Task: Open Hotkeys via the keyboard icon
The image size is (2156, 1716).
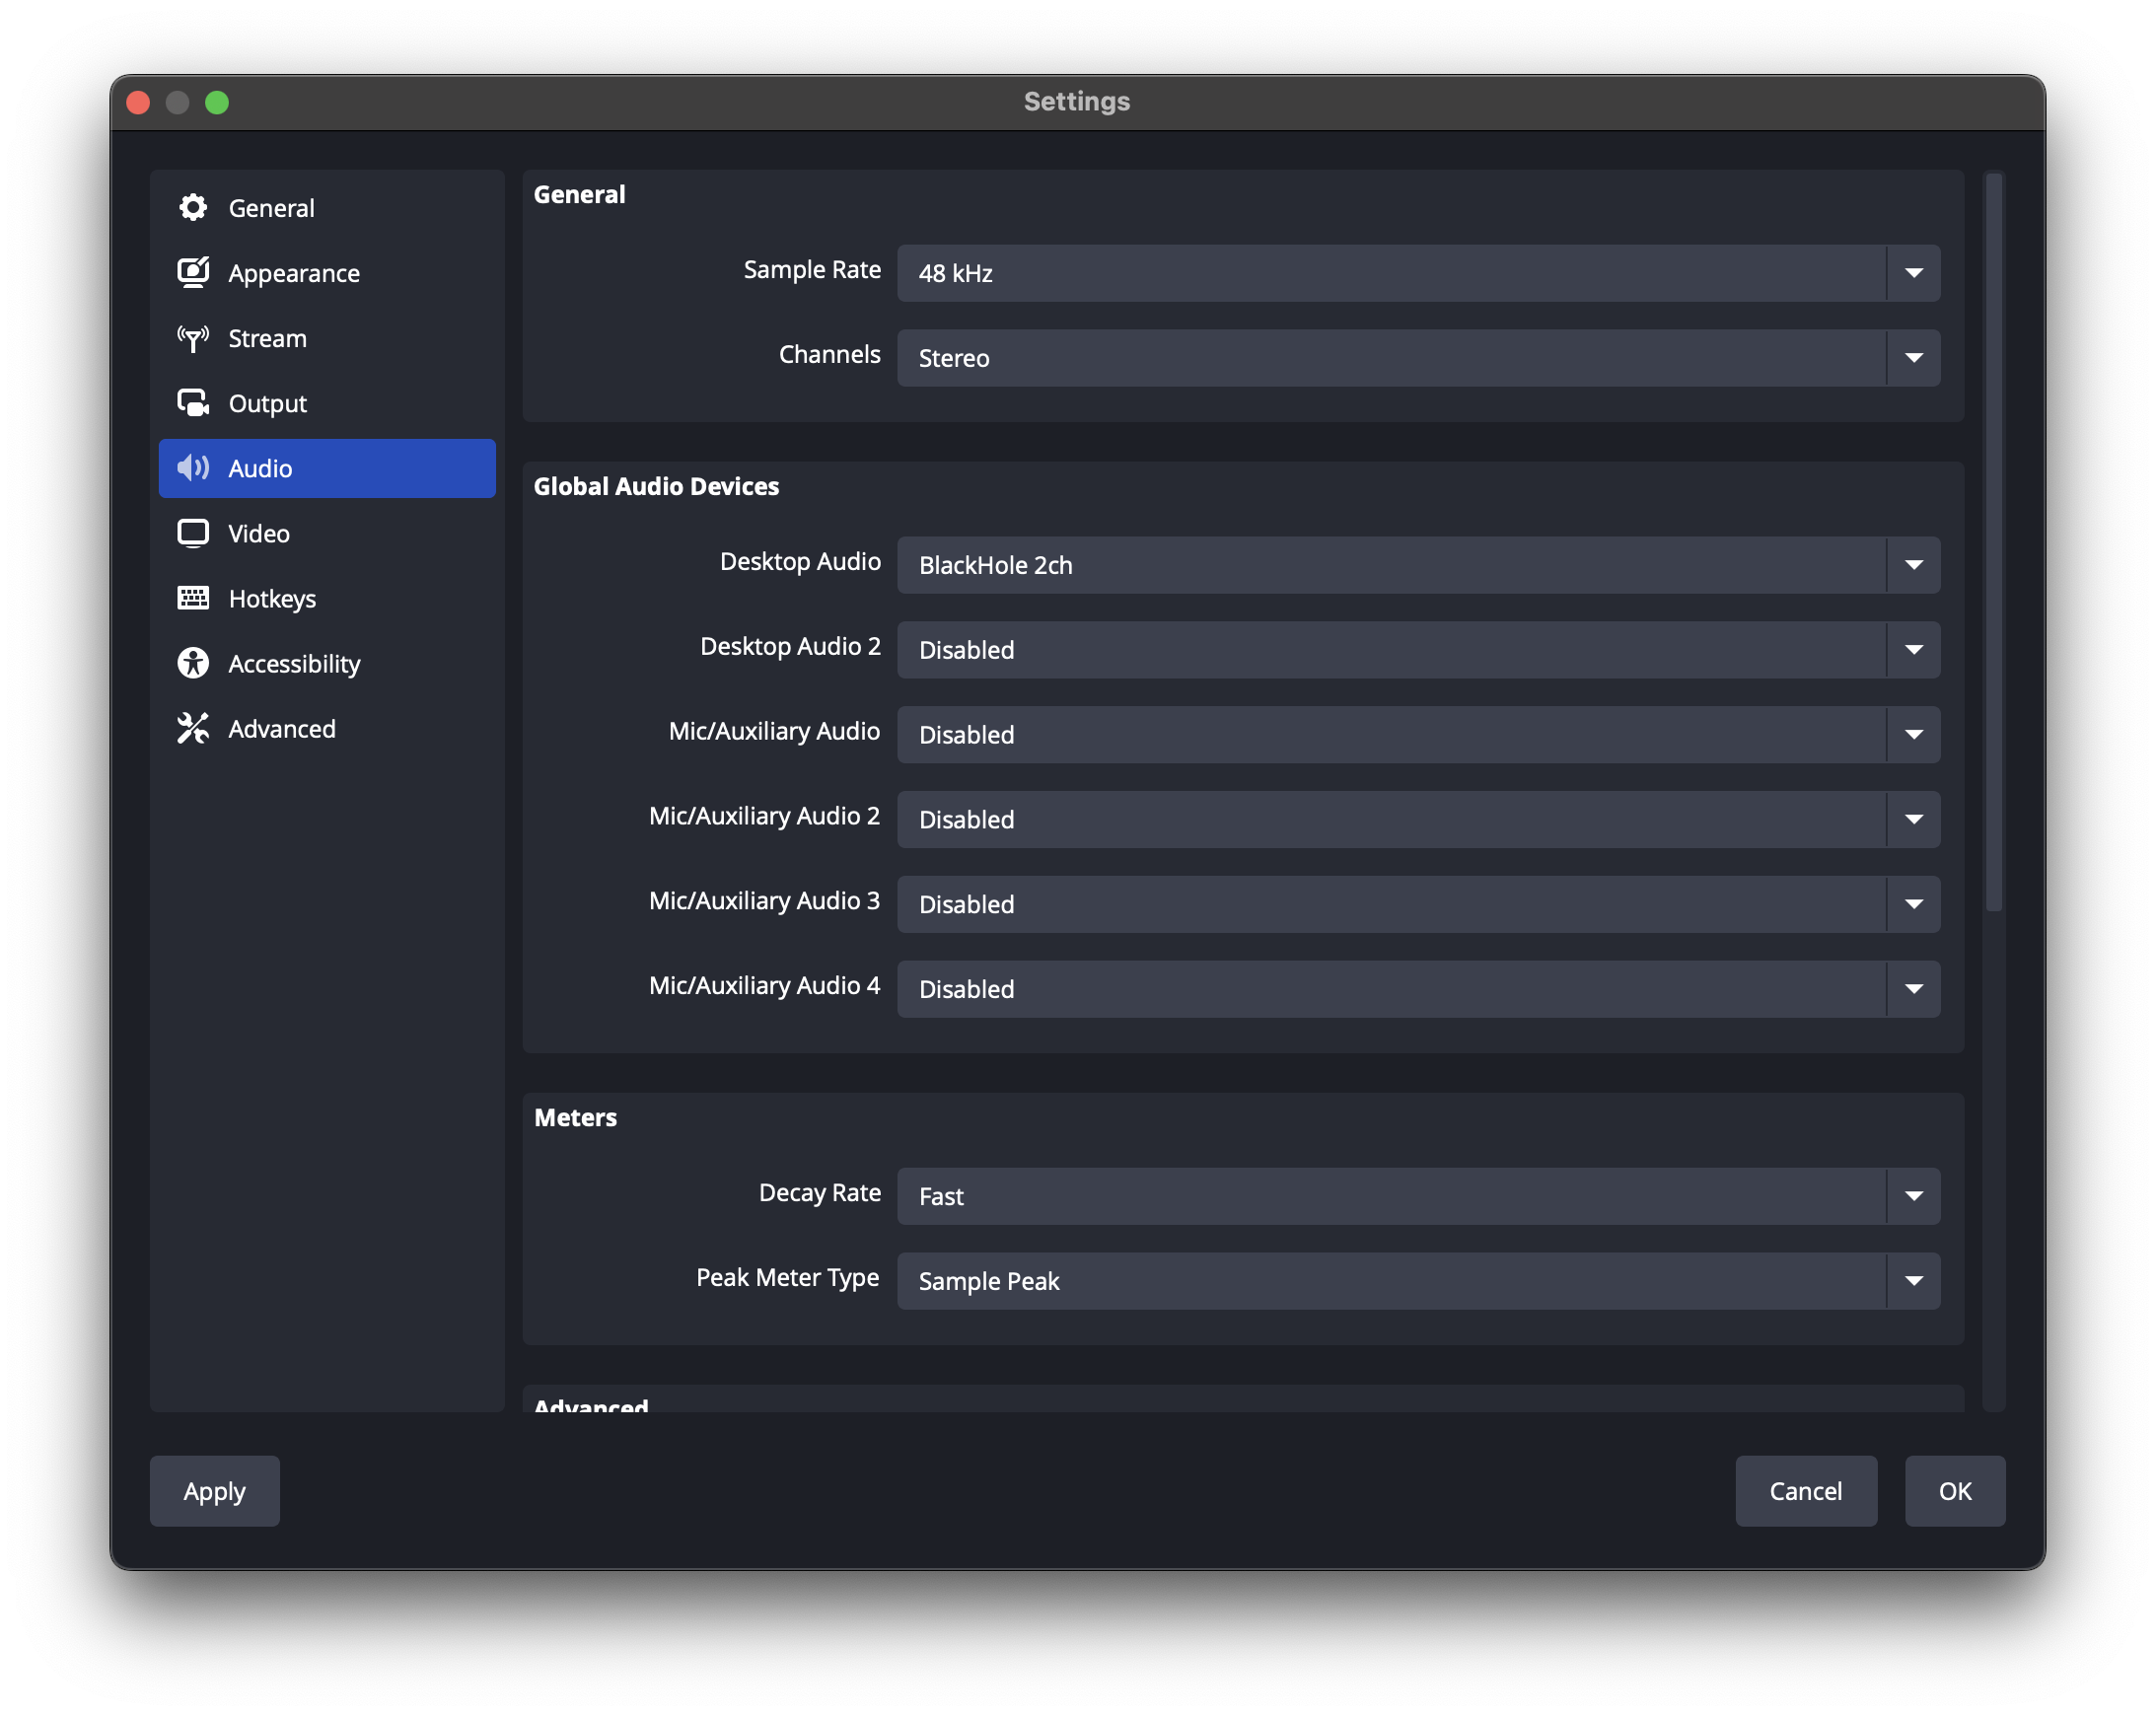Action: tap(193, 598)
